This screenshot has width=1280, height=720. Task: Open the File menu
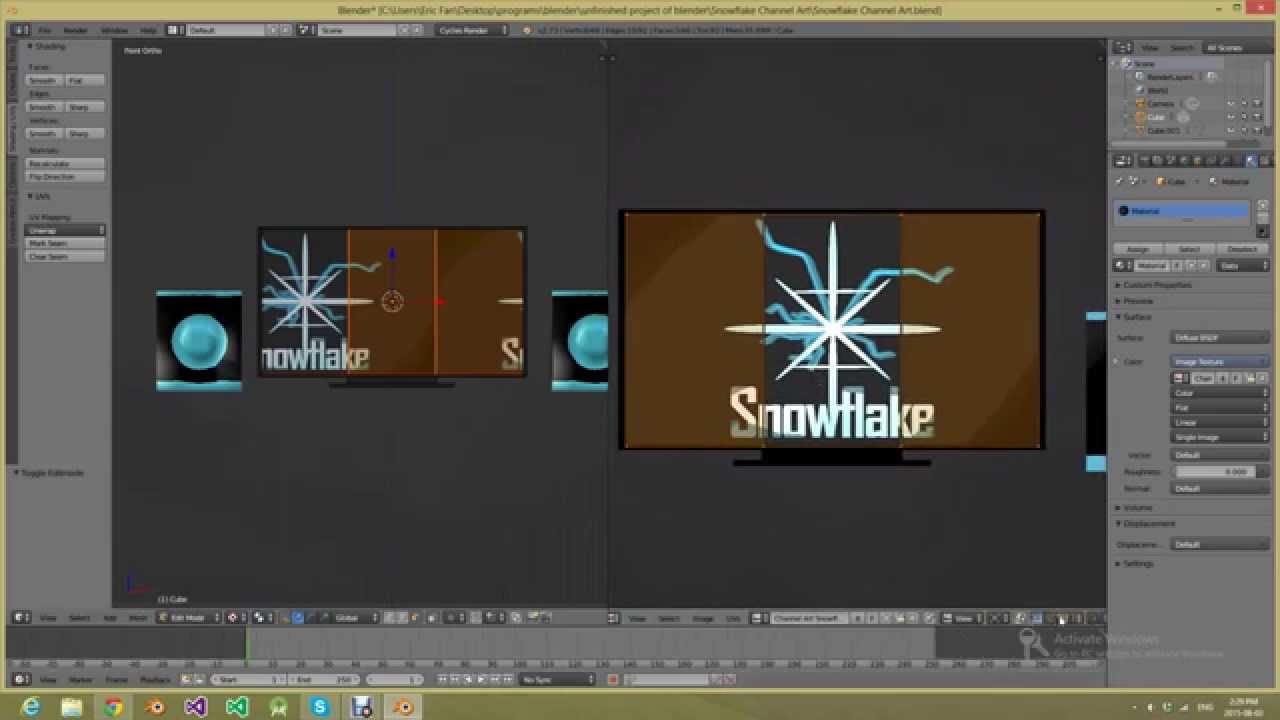(45, 30)
